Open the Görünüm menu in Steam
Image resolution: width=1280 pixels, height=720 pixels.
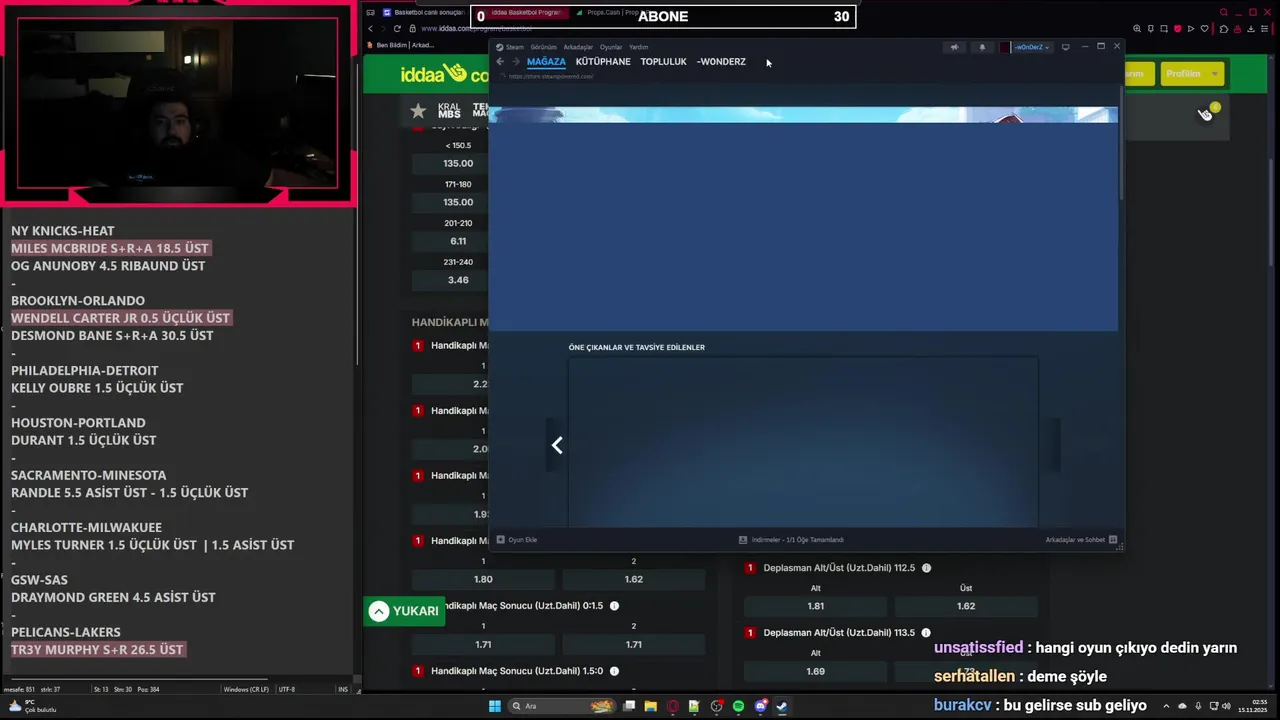pos(543,47)
